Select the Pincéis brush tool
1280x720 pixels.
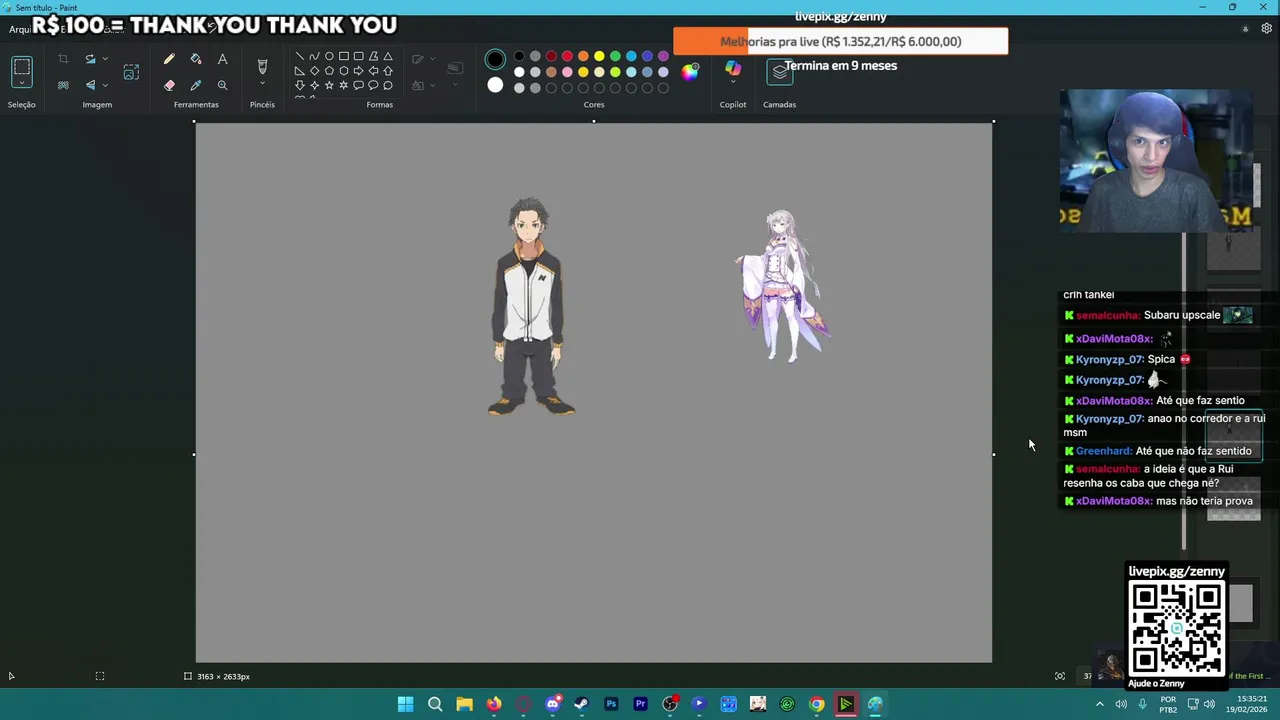pyautogui.click(x=262, y=66)
